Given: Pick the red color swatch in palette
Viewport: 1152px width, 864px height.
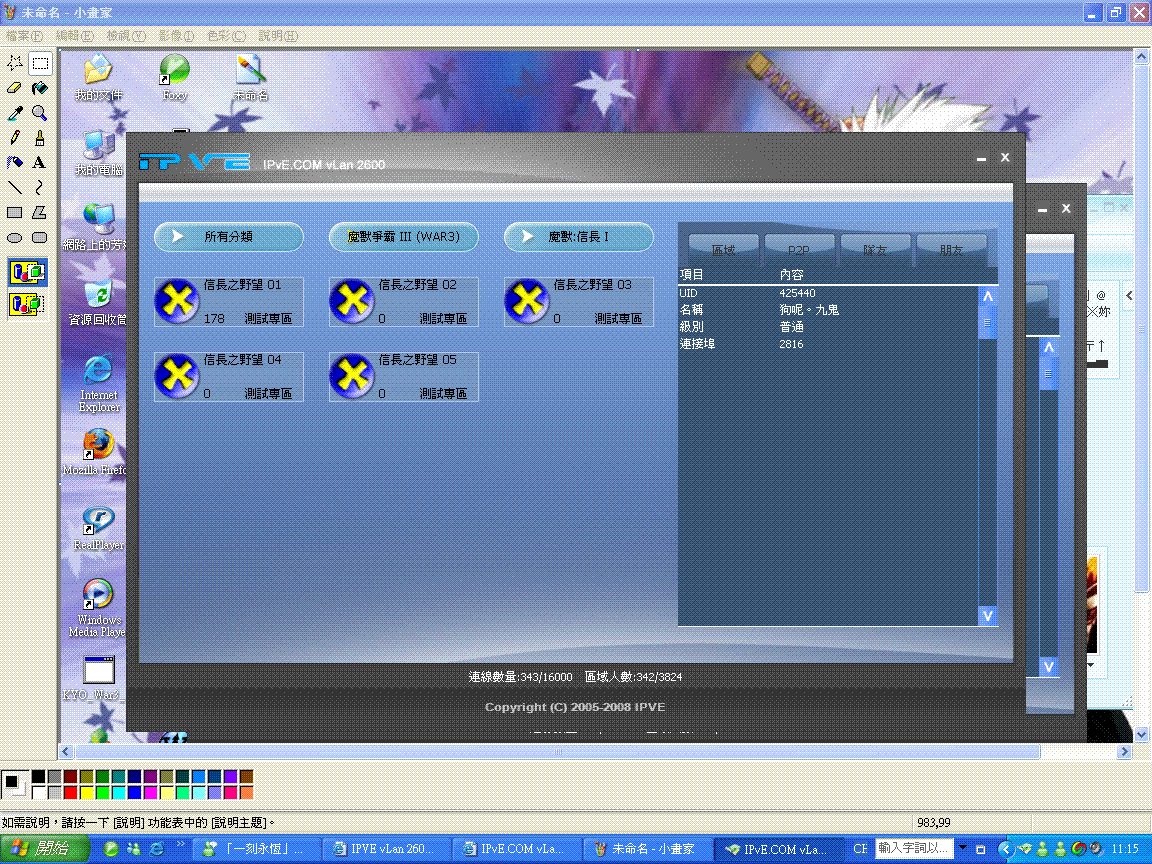Looking at the screenshot, I should pyautogui.click(x=71, y=792).
